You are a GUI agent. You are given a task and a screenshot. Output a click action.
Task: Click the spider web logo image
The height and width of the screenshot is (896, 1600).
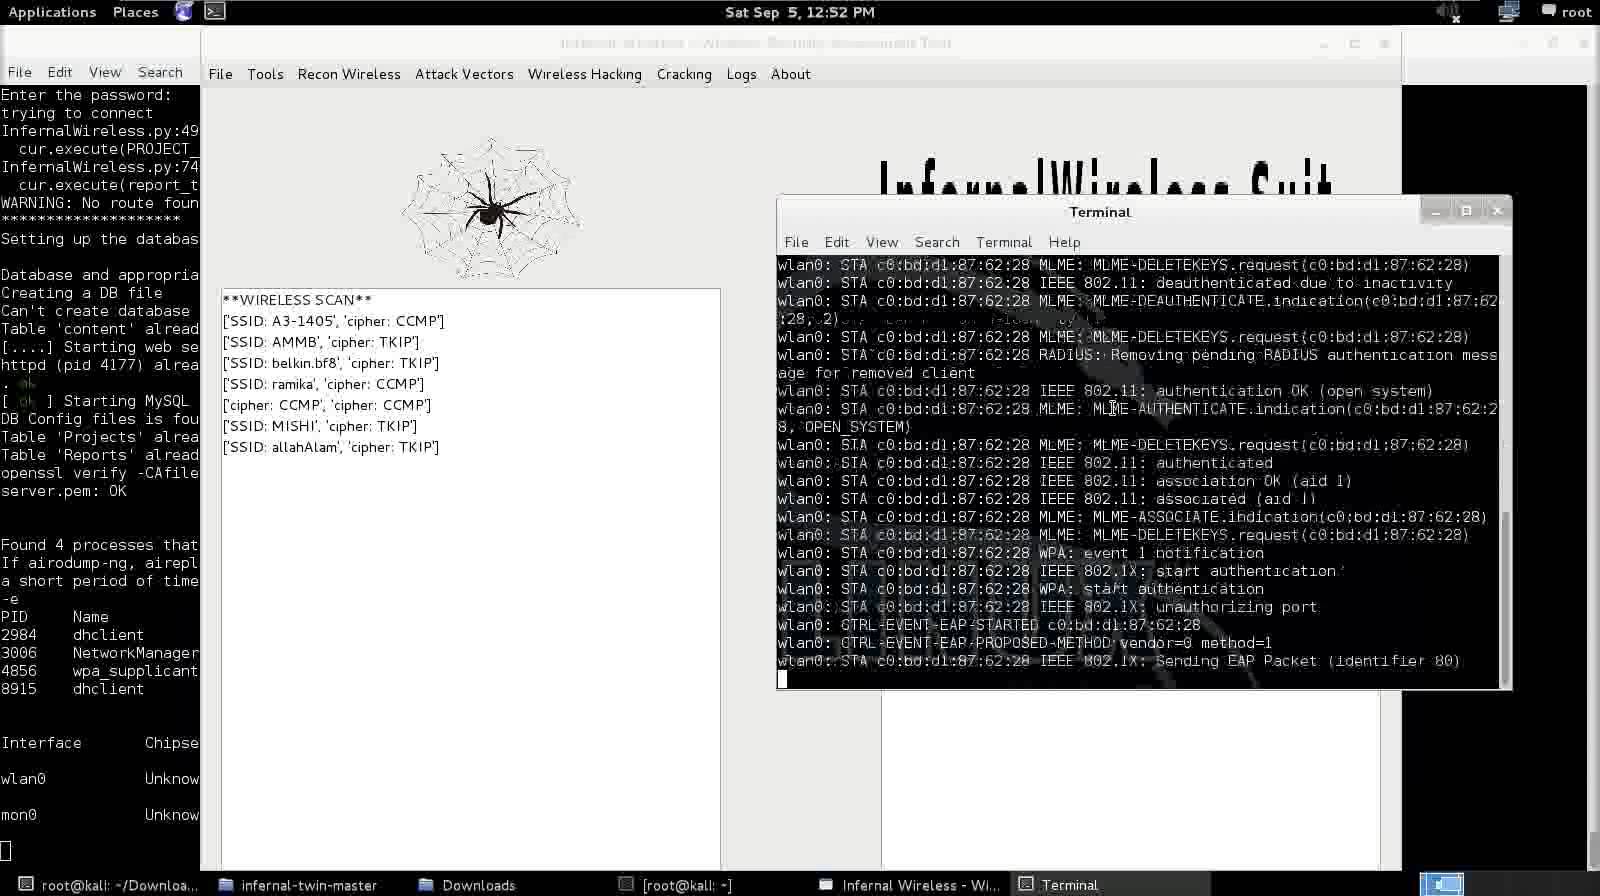(x=491, y=208)
